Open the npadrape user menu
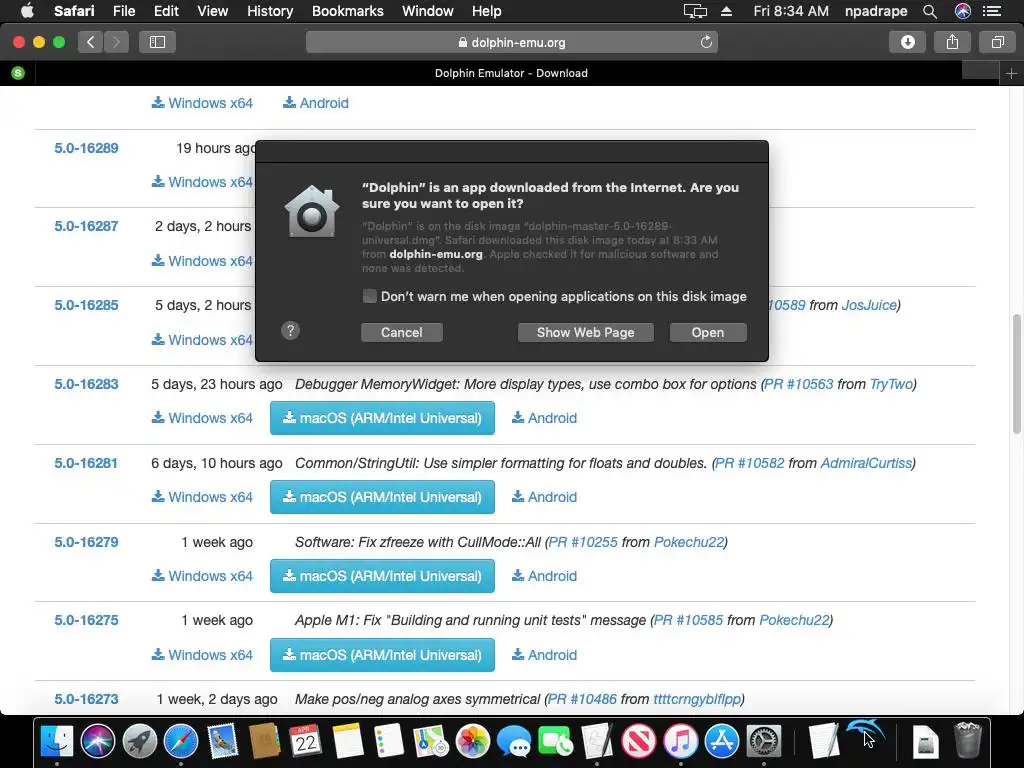 (x=876, y=11)
